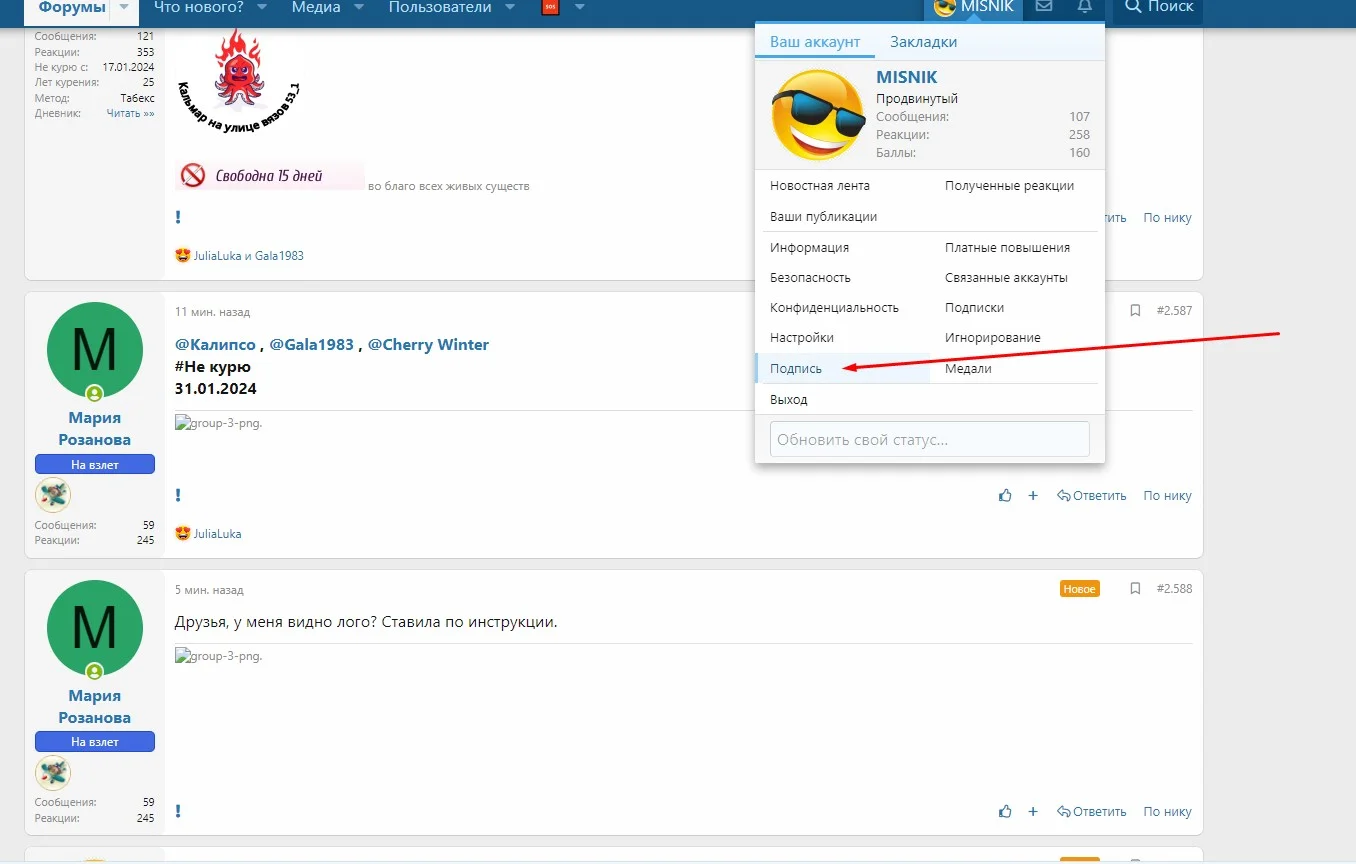The image size is (1356, 864).
Task: Expand the Что нового? dropdown arrow
Action: click(262, 7)
